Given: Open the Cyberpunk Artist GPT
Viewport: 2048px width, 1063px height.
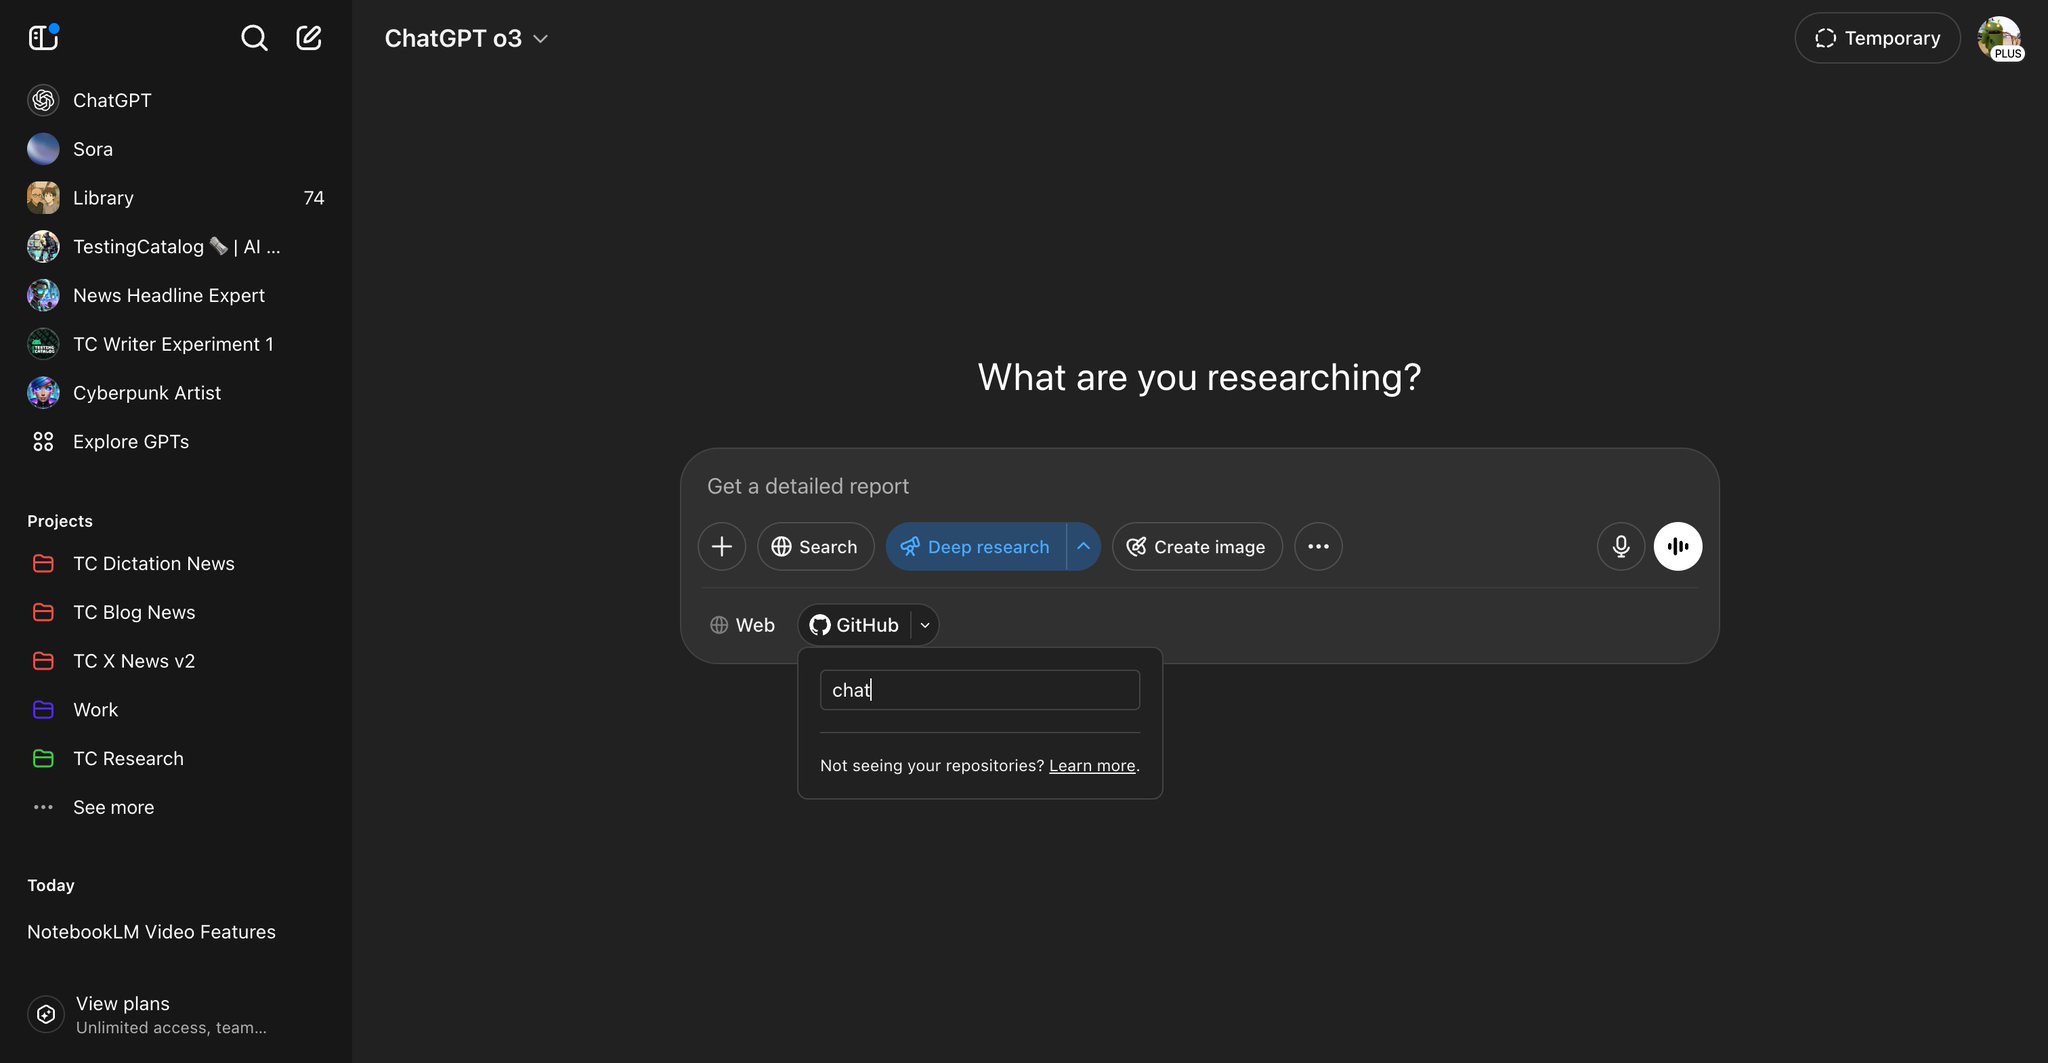Looking at the screenshot, I should coord(176,393).
